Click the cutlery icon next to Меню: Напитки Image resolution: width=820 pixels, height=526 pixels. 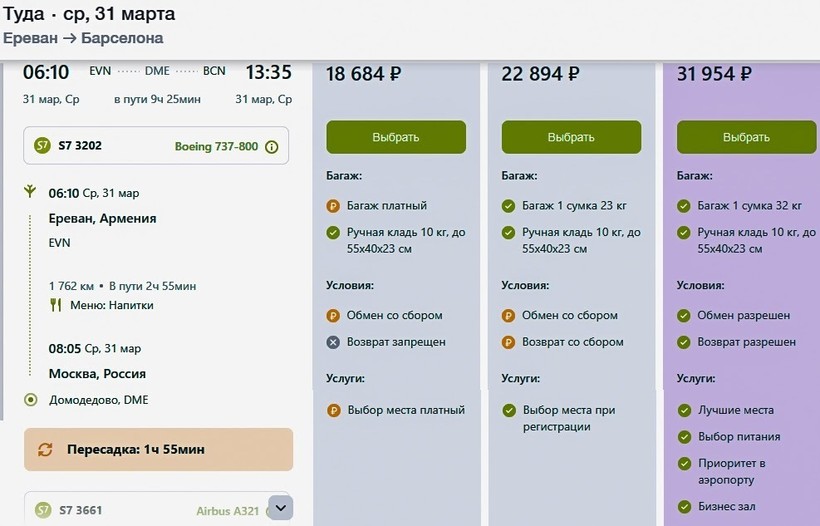tap(56, 305)
